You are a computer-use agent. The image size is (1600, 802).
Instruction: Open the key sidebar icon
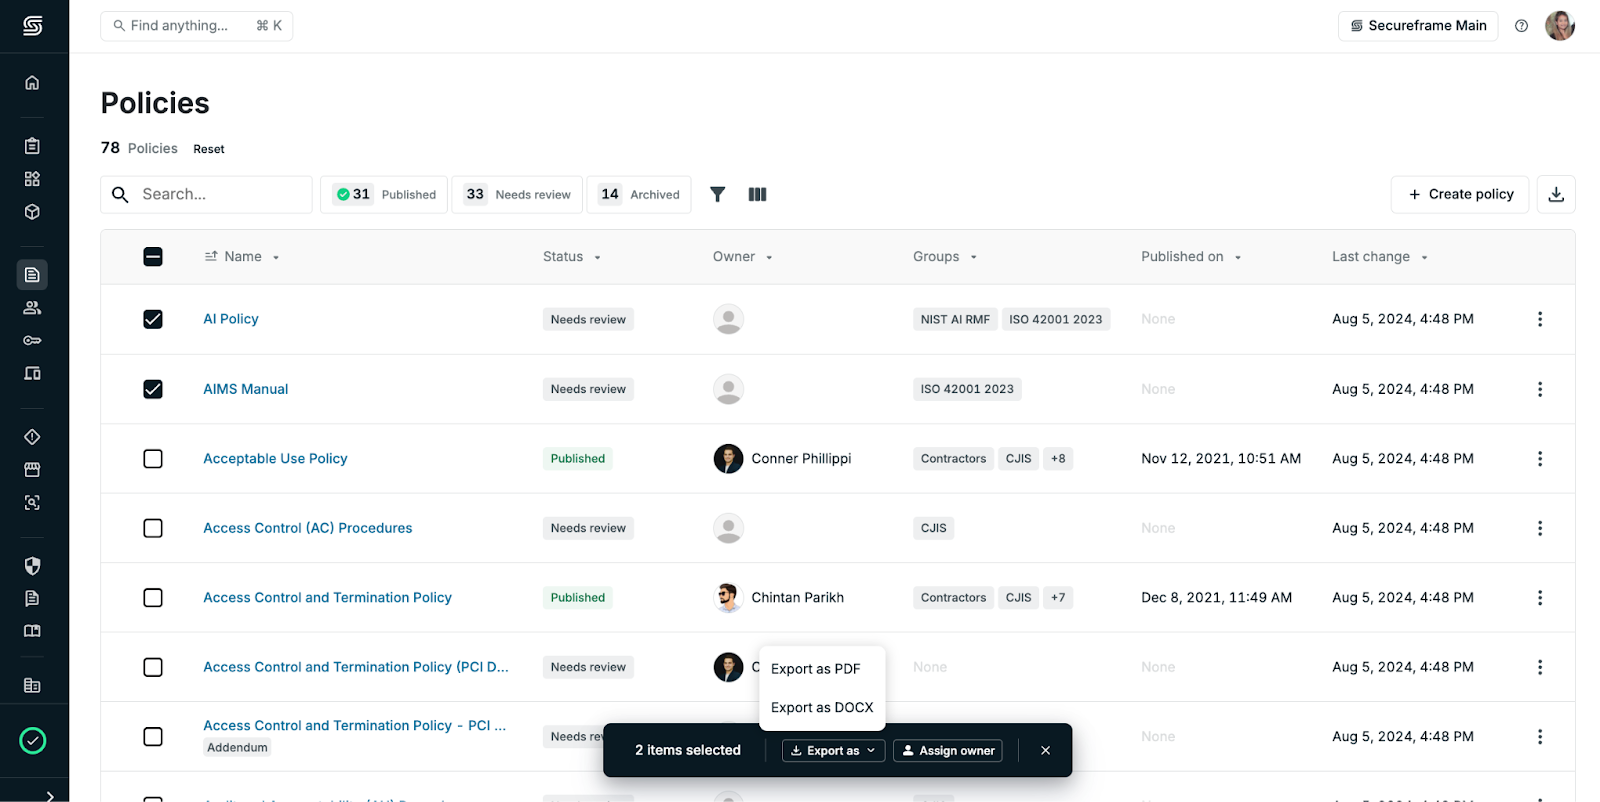pos(32,341)
